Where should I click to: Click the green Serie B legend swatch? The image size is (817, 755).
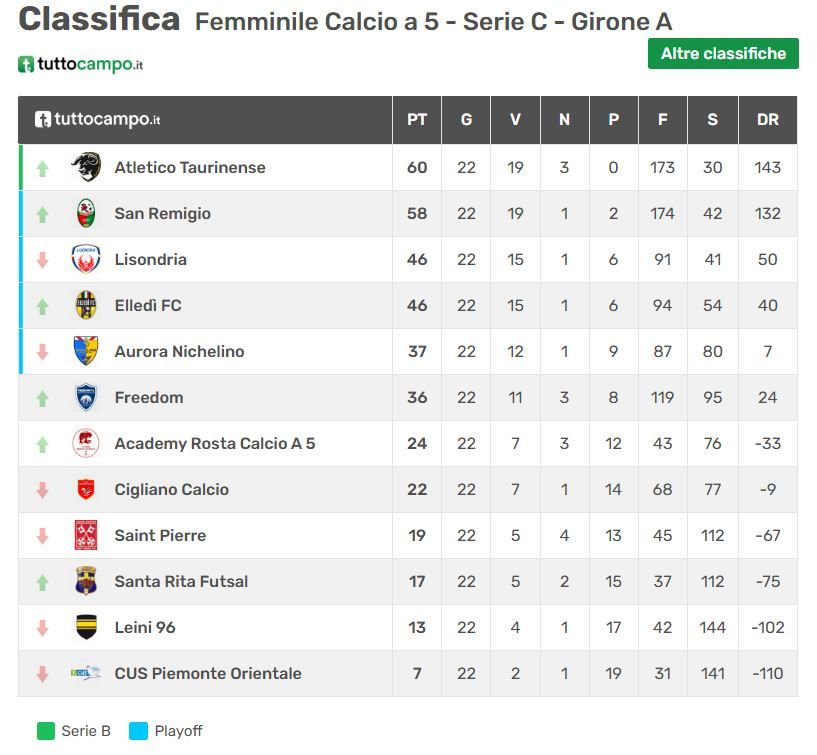(x=46, y=731)
